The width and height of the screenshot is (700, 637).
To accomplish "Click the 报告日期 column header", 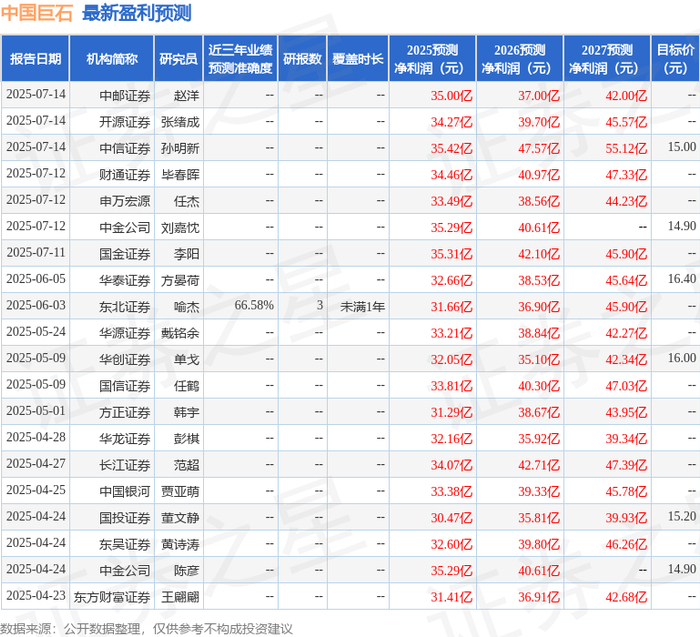I will tap(35, 59).
